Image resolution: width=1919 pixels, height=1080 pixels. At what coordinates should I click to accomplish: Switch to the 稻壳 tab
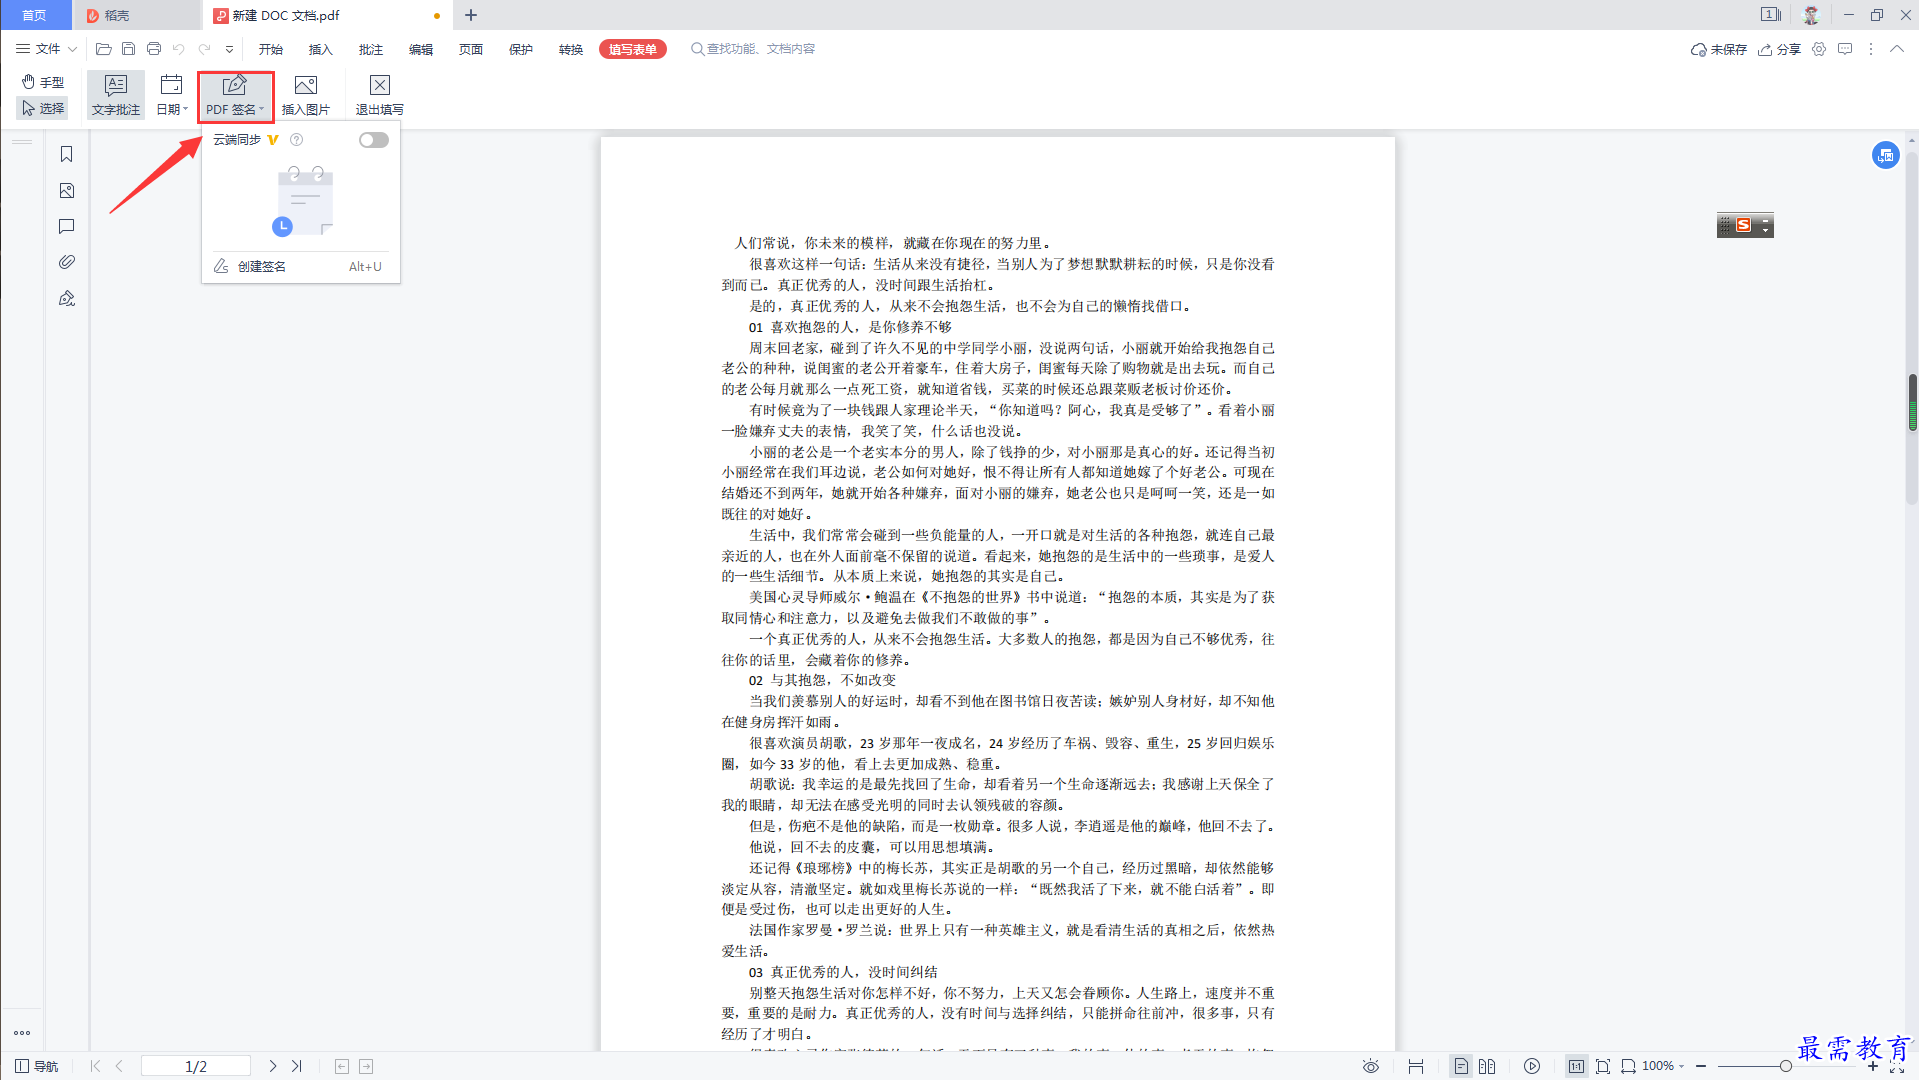point(137,15)
